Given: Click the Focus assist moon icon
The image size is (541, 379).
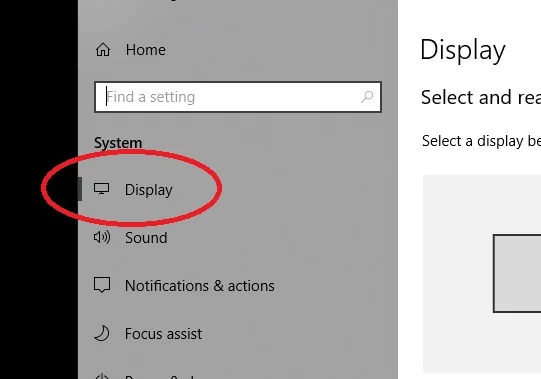Looking at the screenshot, I should point(102,333).
